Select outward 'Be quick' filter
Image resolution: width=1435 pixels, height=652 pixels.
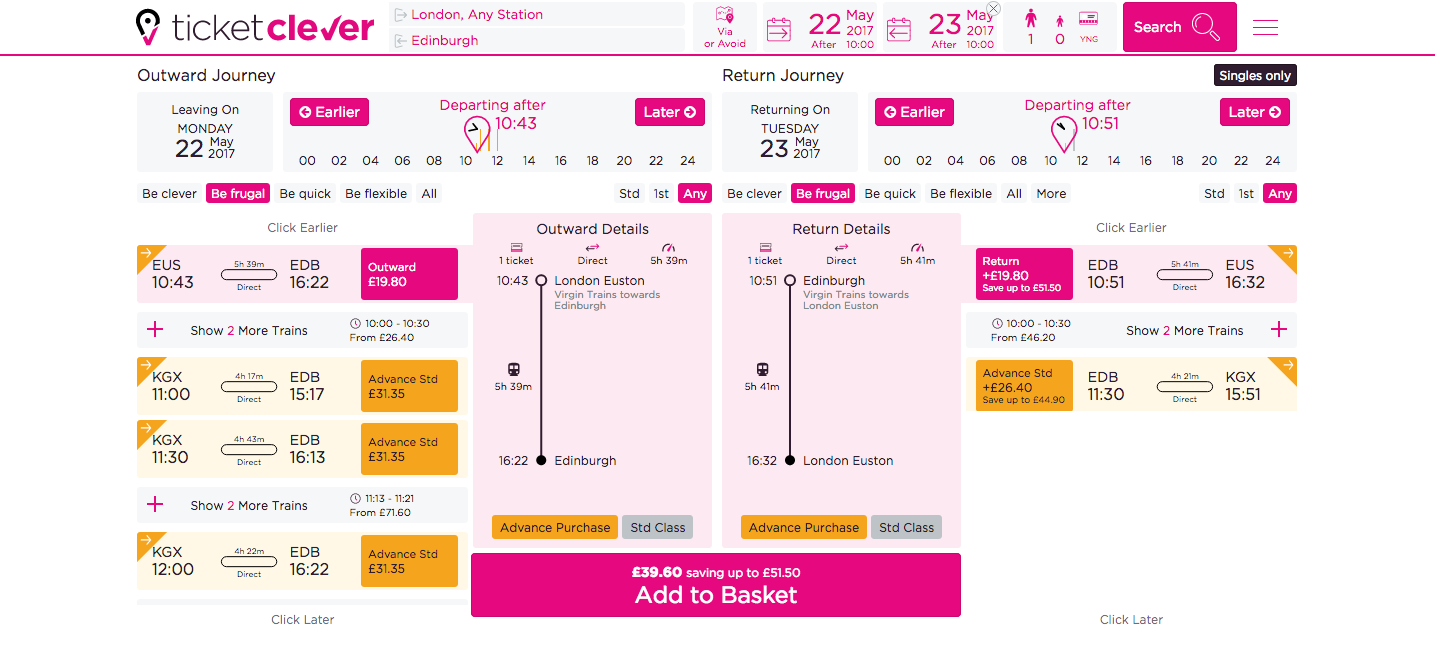click(305, 194)
